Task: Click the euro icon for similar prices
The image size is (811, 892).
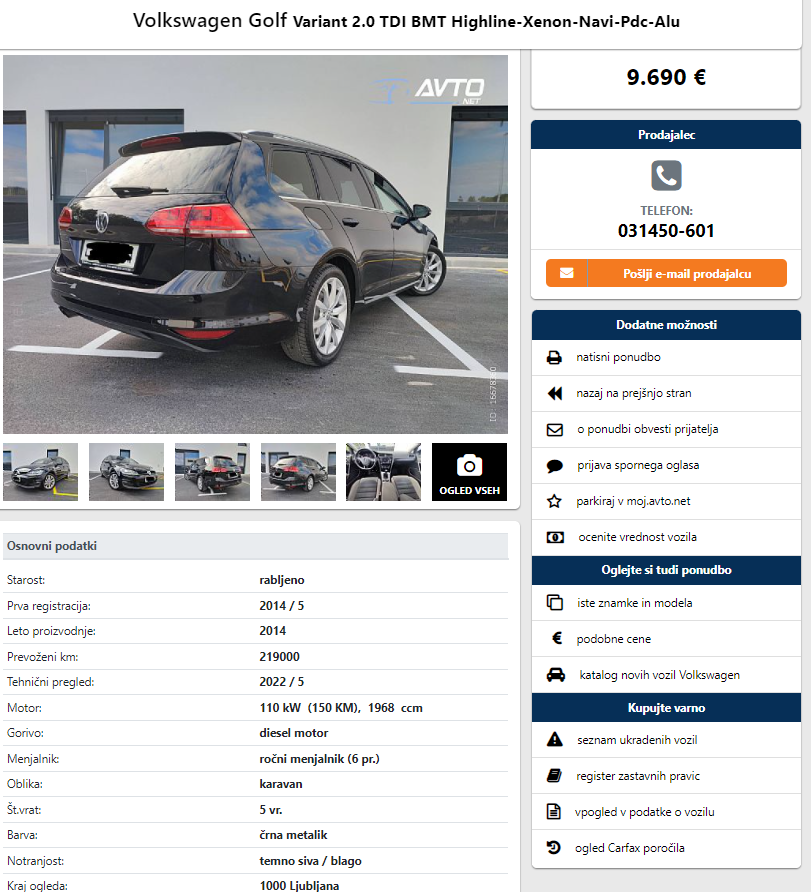Action: pos(557,638)
